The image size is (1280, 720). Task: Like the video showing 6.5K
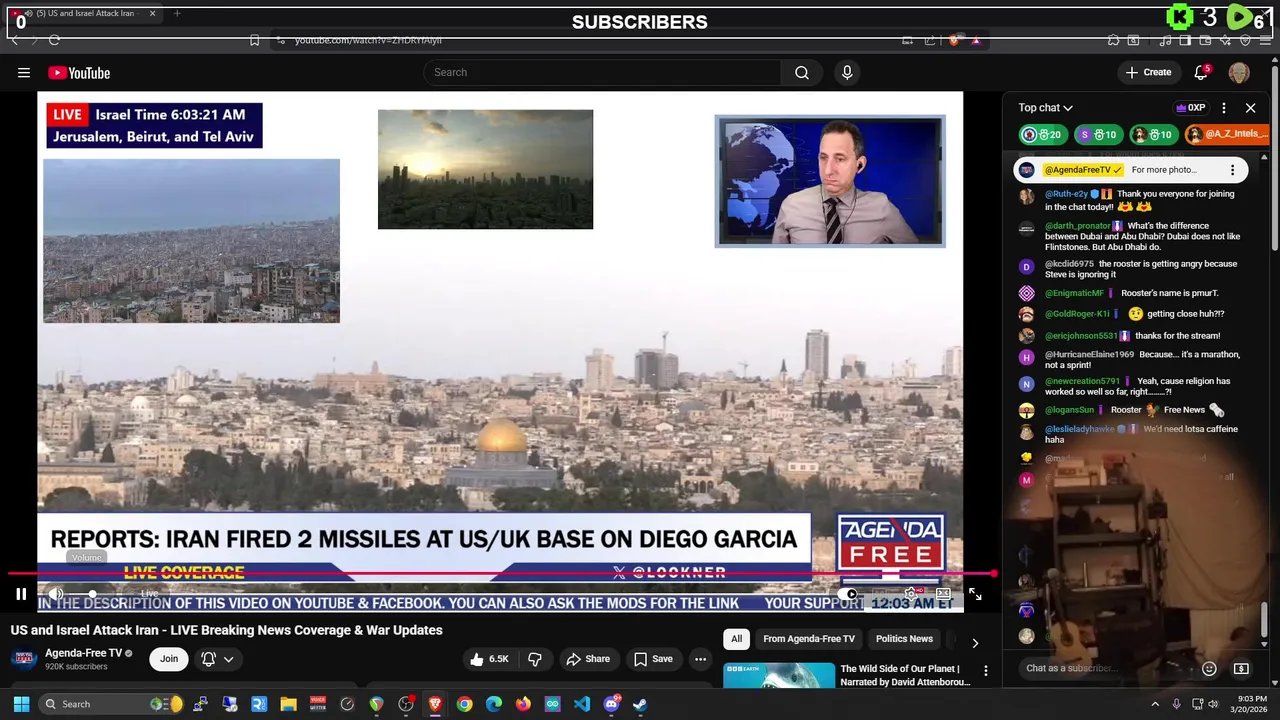[x=490, y=659]
